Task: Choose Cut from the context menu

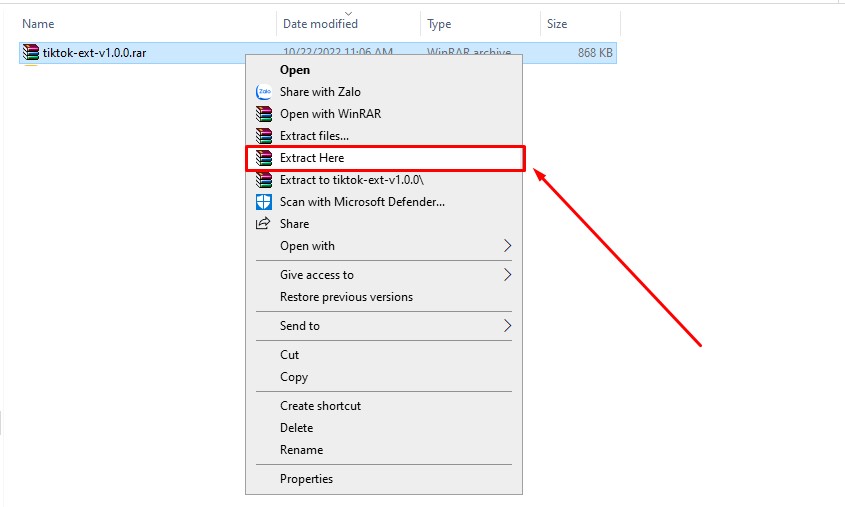Action: [290, 355]
